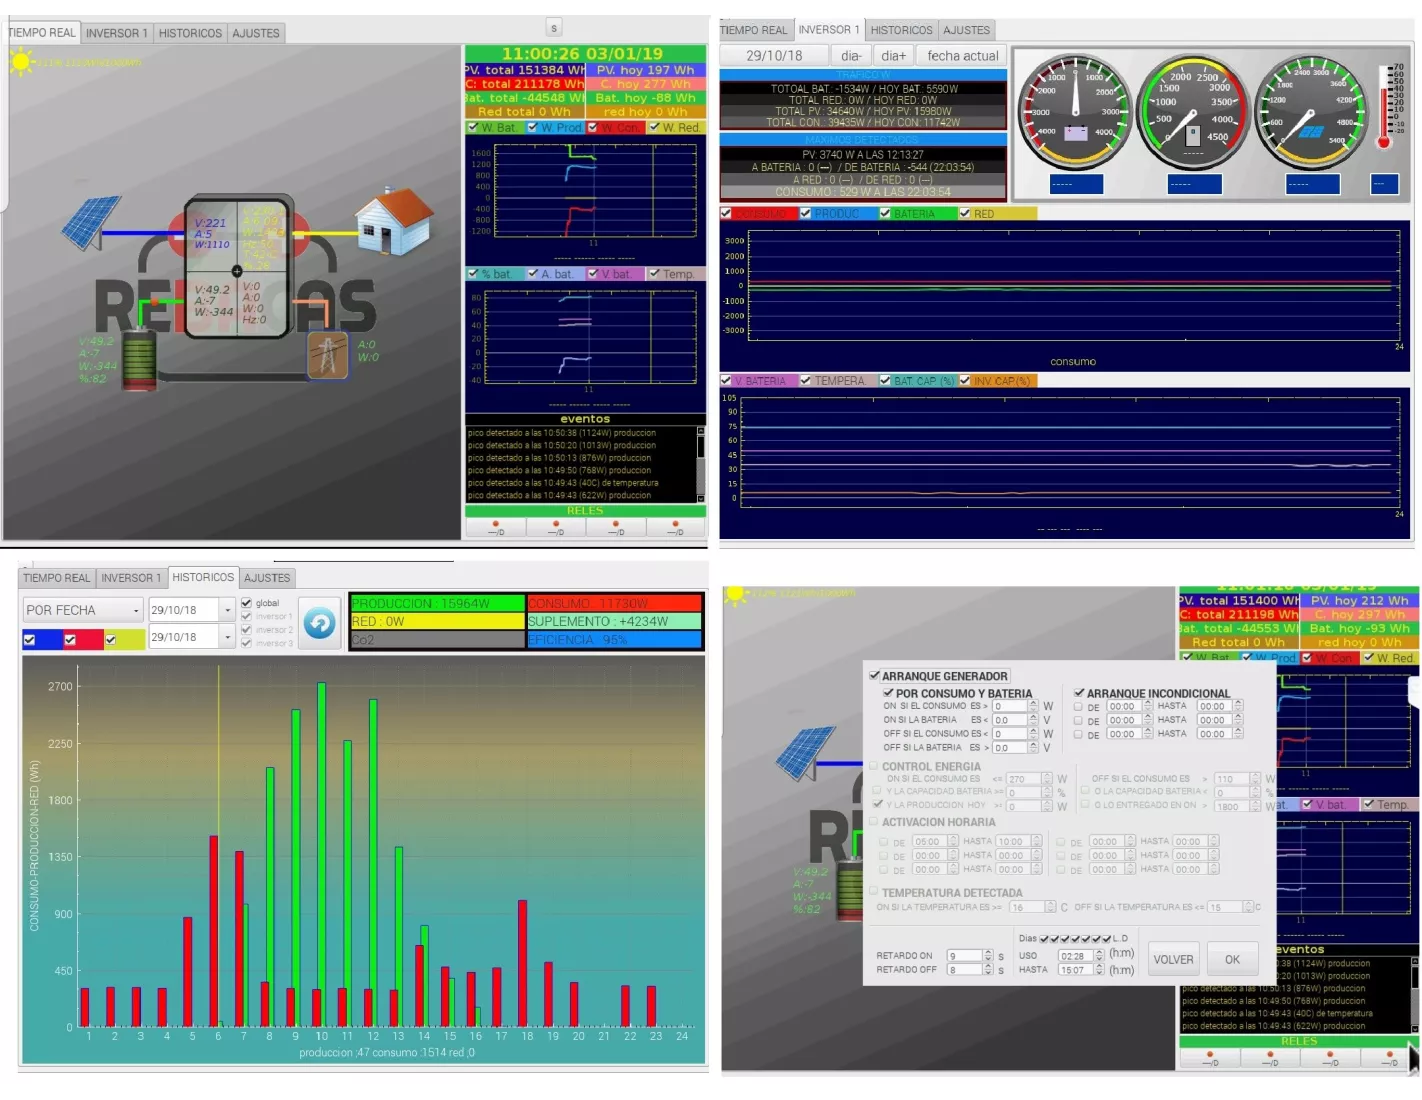Screen dimensions: 1422x1100
Task: Adjust the USO time spinner arrows
Action: coord(1099,956)
